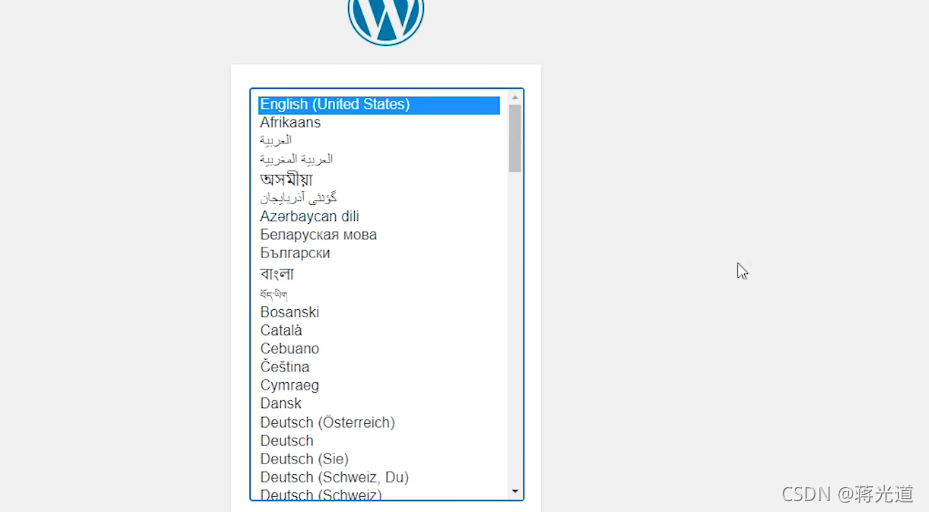Select Cymraeg language option
Screen dimensions: 929x512
(x=290, y=385)
